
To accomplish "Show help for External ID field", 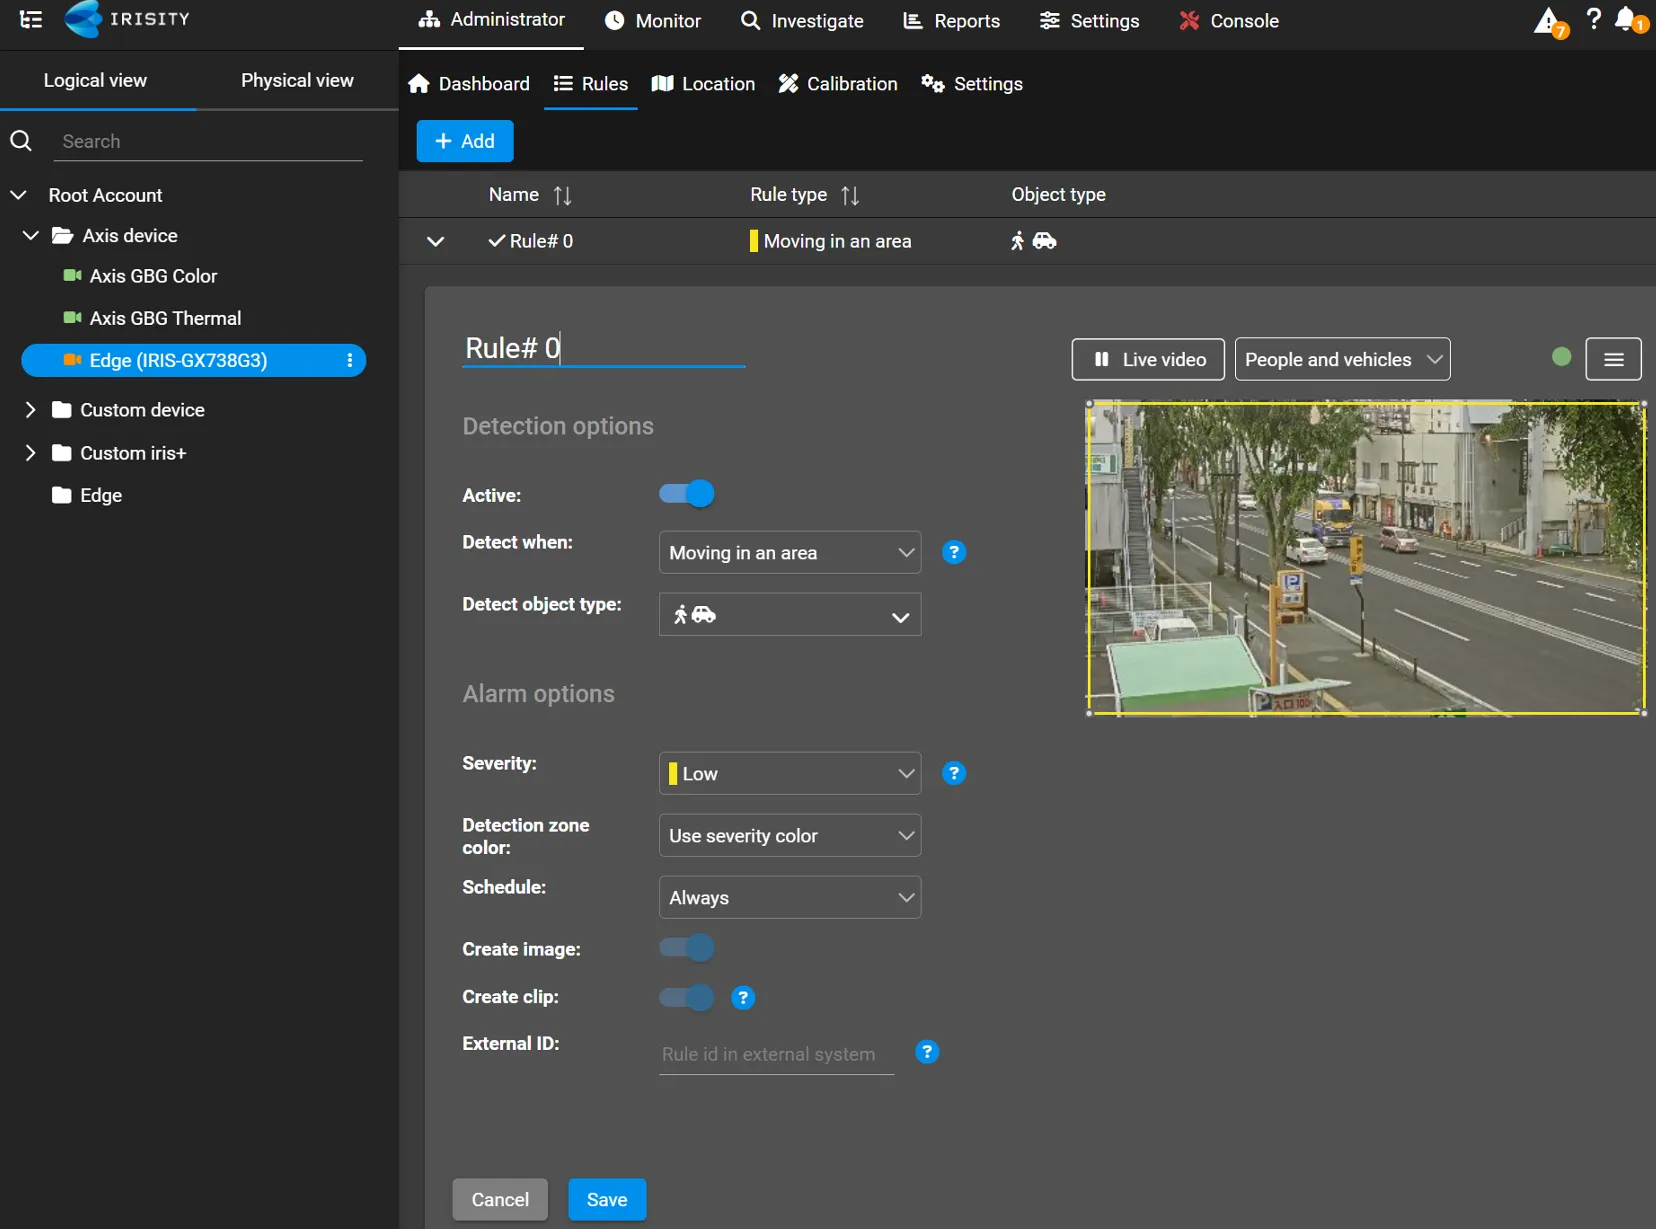I will pyautogui.click(x=927, y=1052).
